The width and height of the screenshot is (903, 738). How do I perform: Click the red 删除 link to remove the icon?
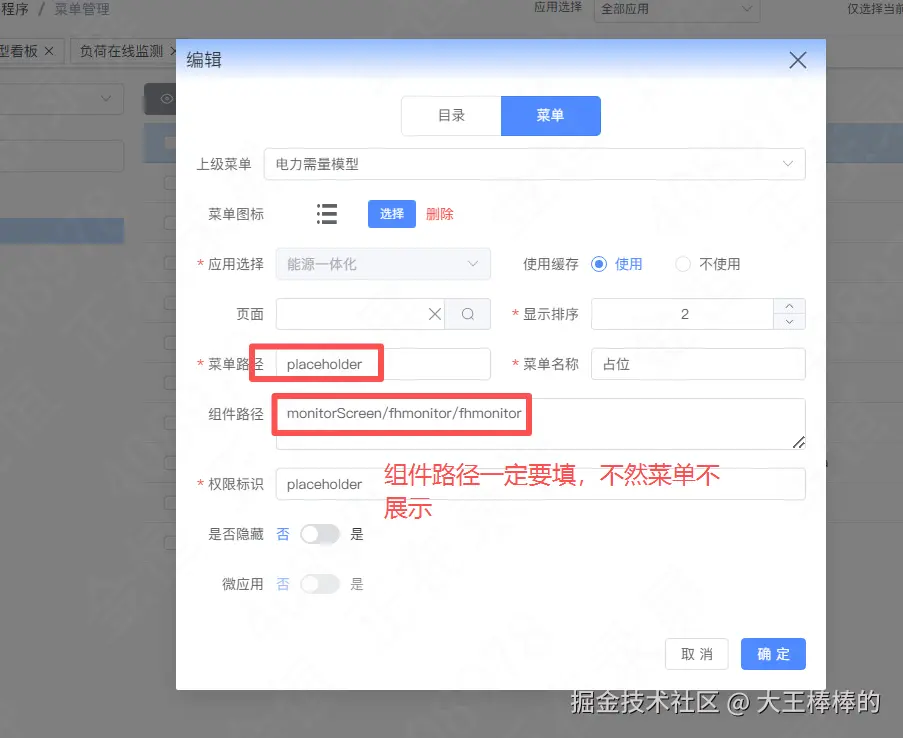pos(441,213)
